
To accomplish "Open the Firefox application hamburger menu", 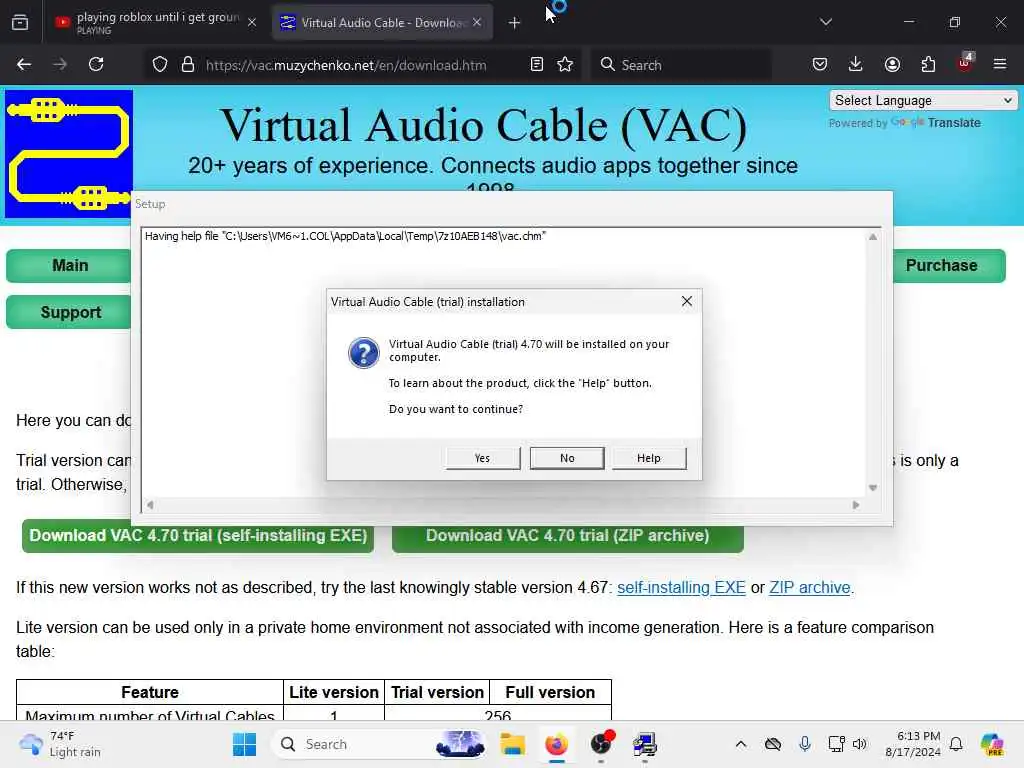I will (1000, 65).
